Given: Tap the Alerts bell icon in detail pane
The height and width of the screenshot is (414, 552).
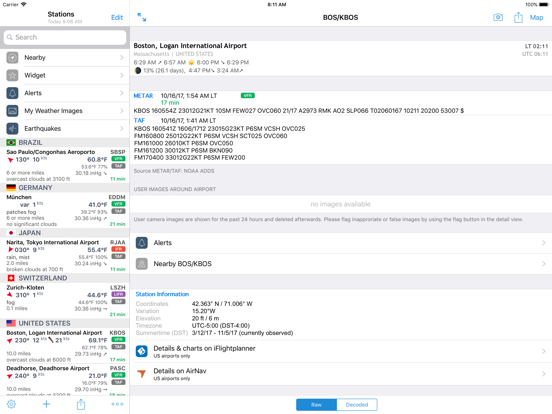Looking at the screenshot, I should tap(142, 243).
